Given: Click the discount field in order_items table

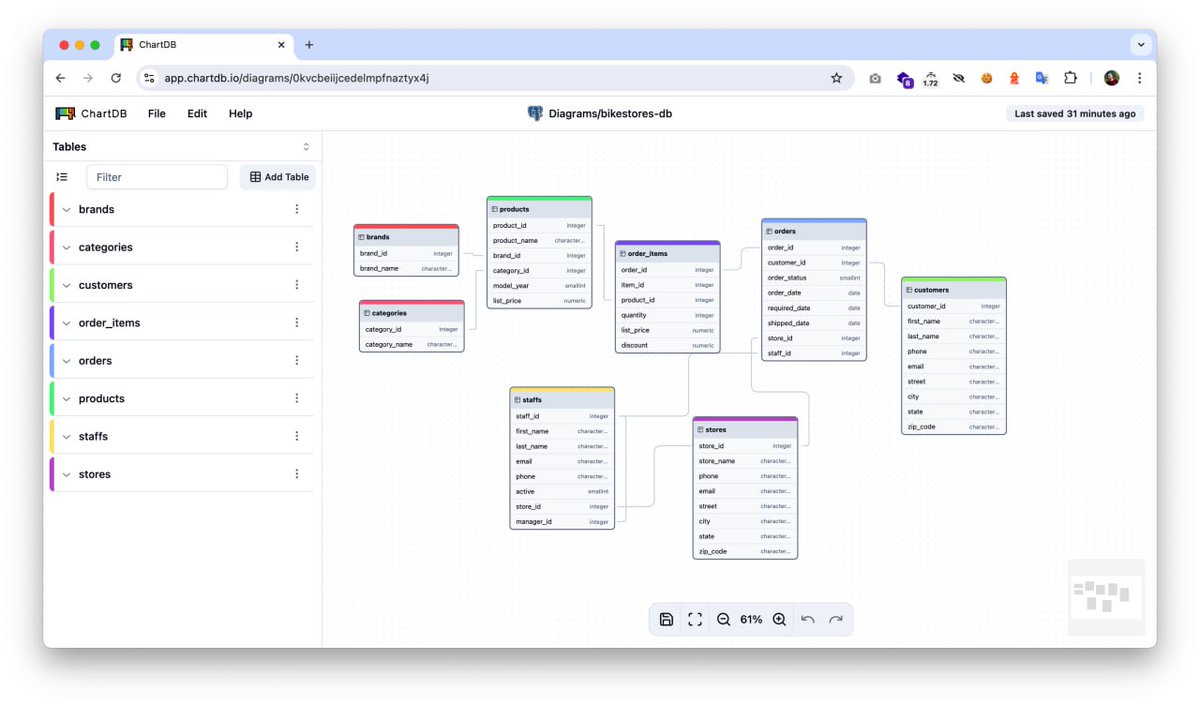Looking at the screenshot, I should pyautogui.click(x=667, y=345).
